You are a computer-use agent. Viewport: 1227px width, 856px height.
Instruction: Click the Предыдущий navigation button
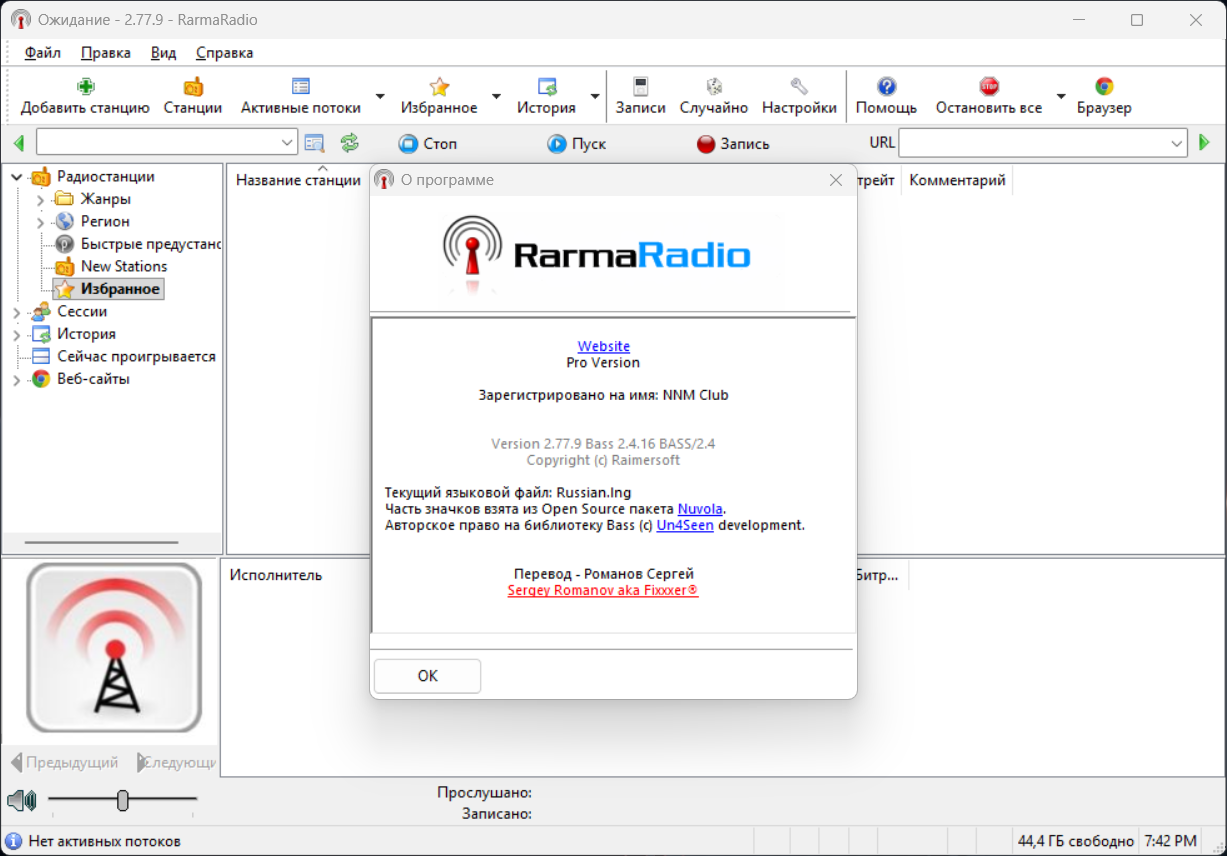(64, 762)
